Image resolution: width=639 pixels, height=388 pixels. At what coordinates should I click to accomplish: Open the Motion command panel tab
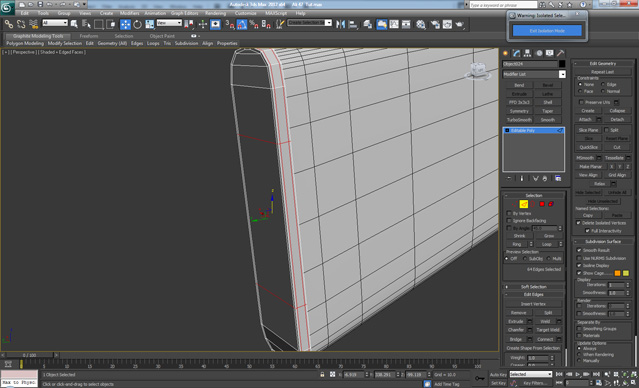pyautogui.click(x=539, y=53)
